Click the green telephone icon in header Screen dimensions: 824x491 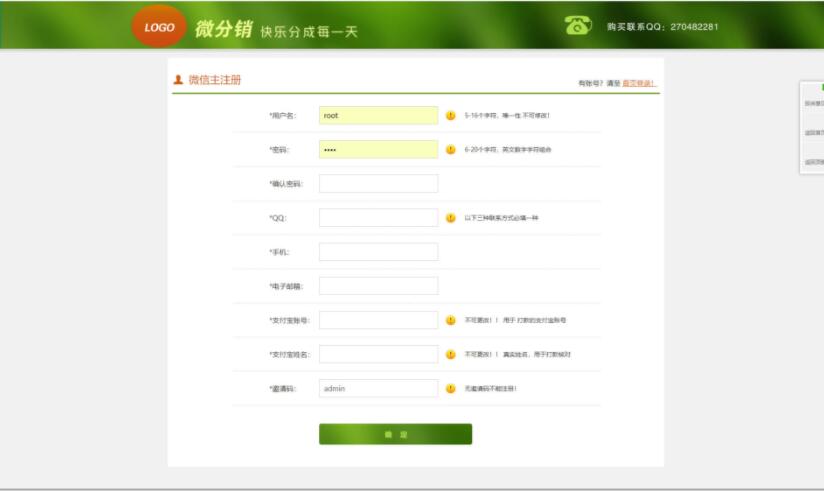578,25
